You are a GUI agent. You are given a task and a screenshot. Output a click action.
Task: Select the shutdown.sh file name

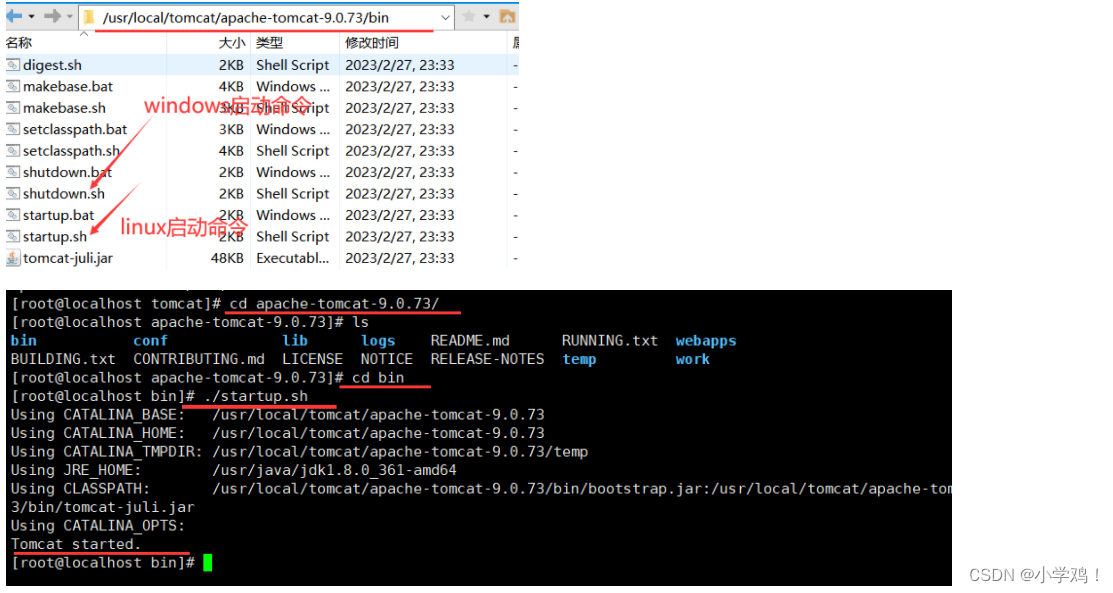pos(63,193)
